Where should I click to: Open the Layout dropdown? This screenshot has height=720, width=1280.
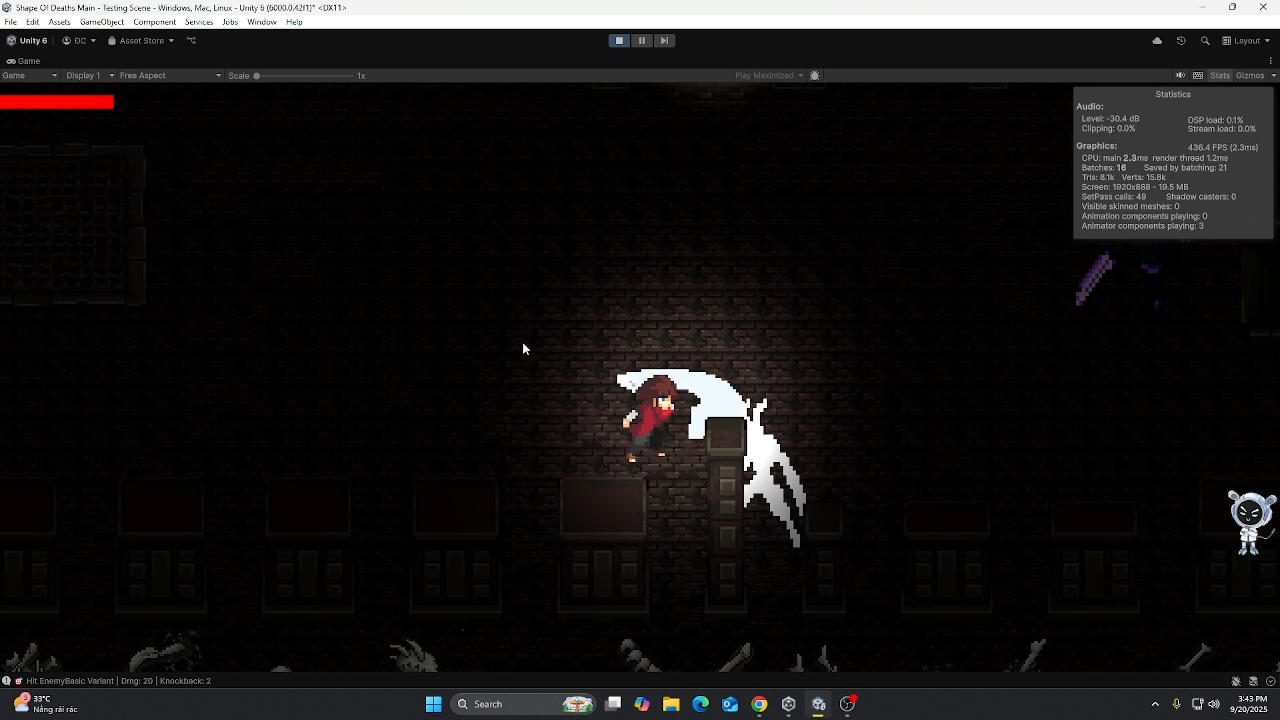pos(1246,41)
